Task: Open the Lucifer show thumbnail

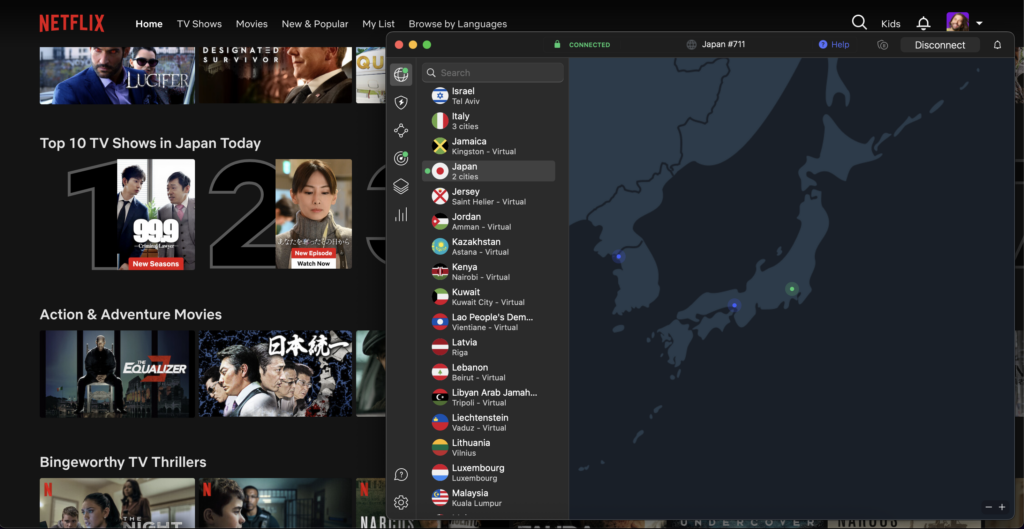Action: pyautogui.click(x=117, y=75)
